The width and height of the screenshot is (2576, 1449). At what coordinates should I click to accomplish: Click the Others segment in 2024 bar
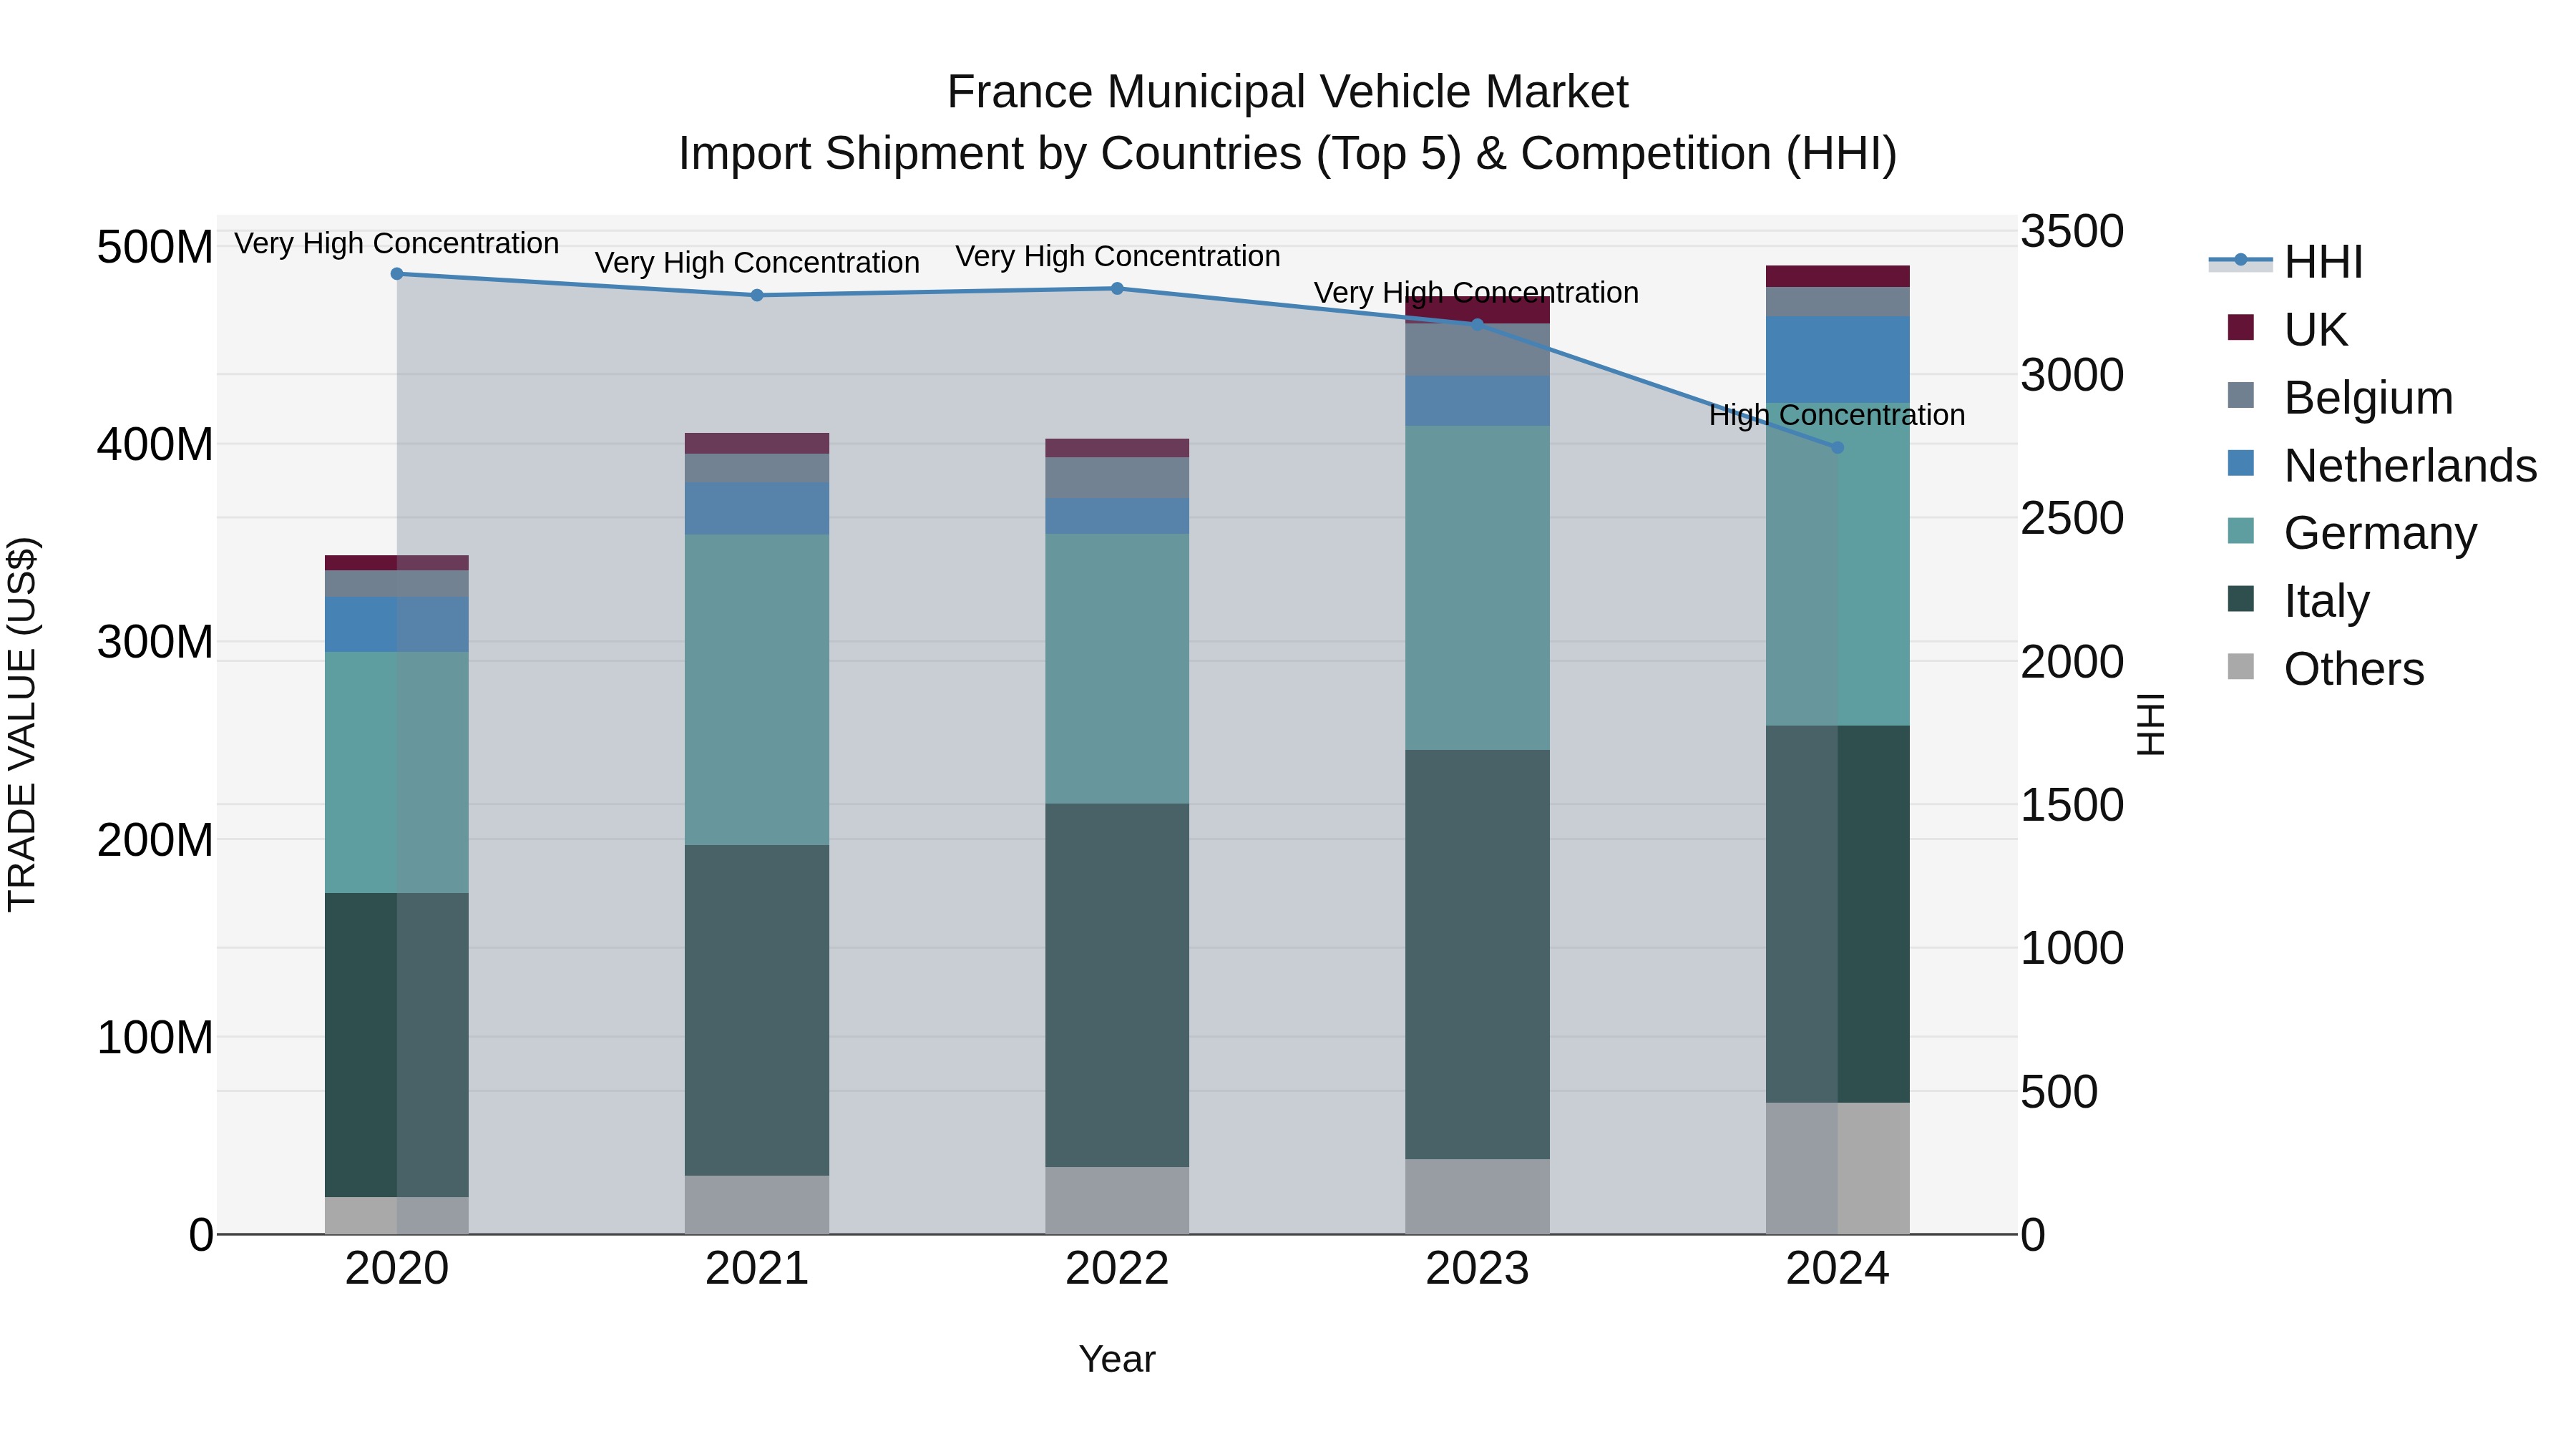(x=1837, y=1168)
